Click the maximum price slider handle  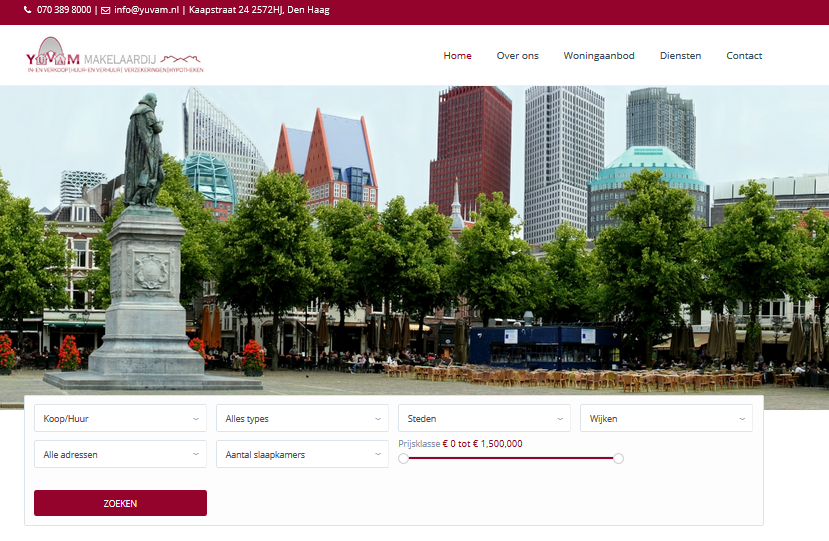tap(618, 458)
